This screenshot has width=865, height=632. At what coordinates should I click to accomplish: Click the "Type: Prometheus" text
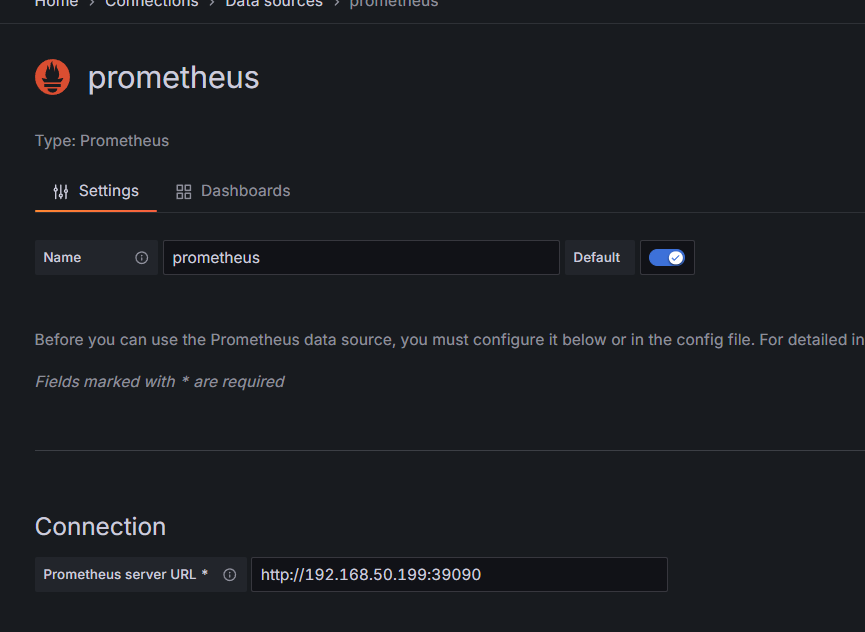click(102, 141)
